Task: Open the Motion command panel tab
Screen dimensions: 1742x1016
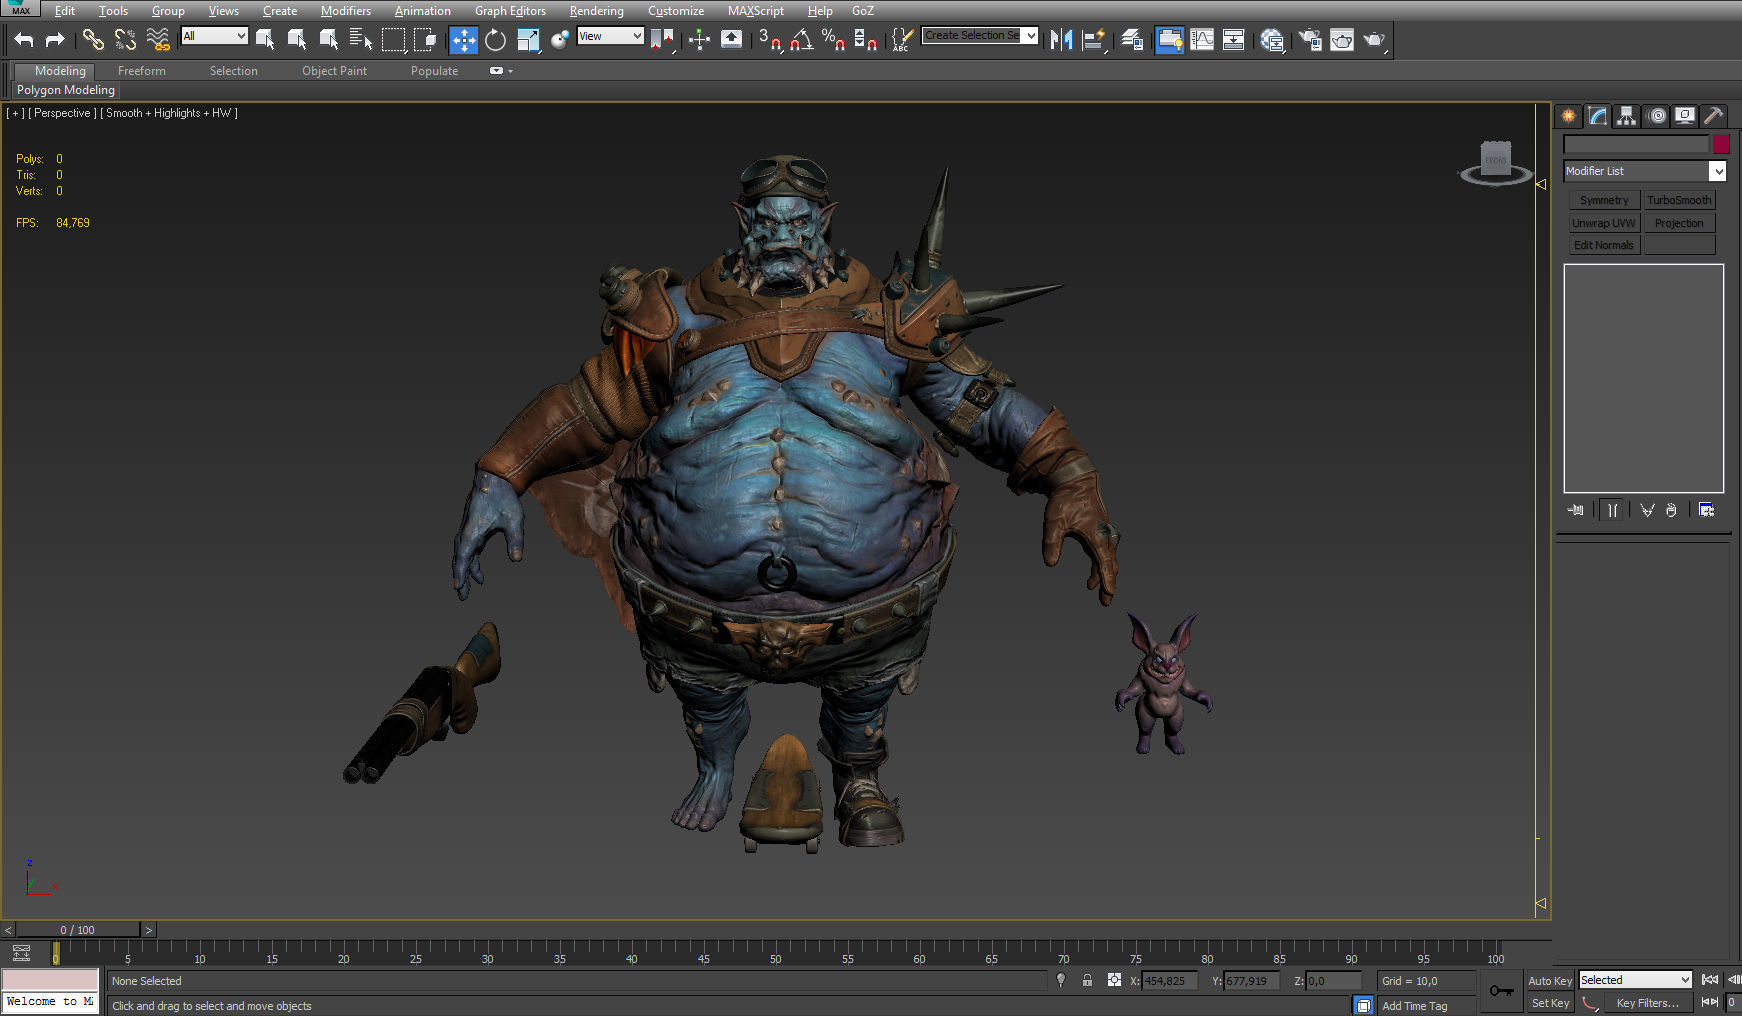Action: pos(1656,116)
